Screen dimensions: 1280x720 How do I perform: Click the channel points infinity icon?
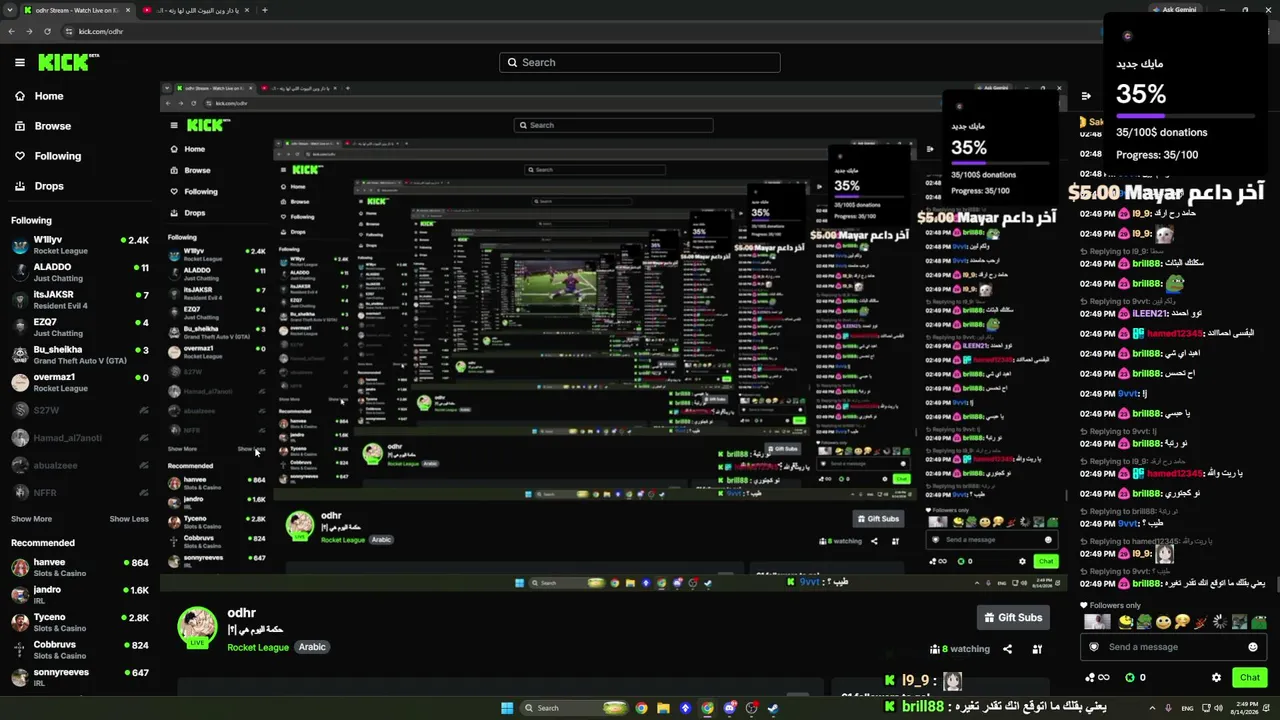tap(1098, 677)
